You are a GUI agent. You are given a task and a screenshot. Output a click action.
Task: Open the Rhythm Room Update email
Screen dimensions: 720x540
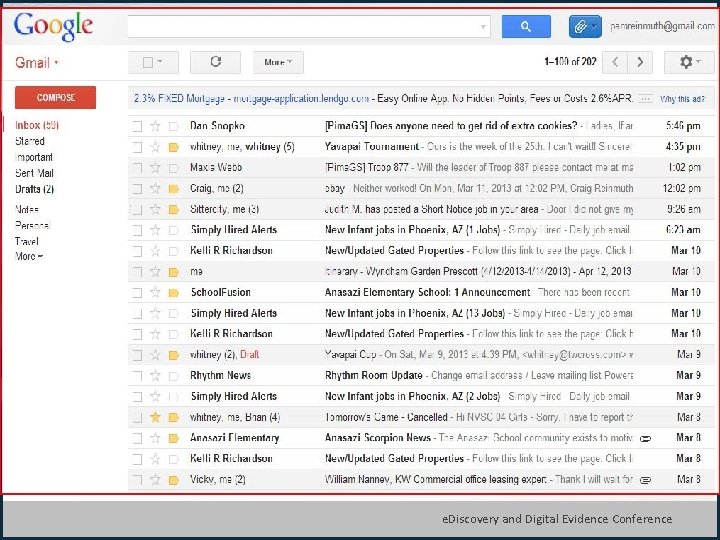pos(373,376)
